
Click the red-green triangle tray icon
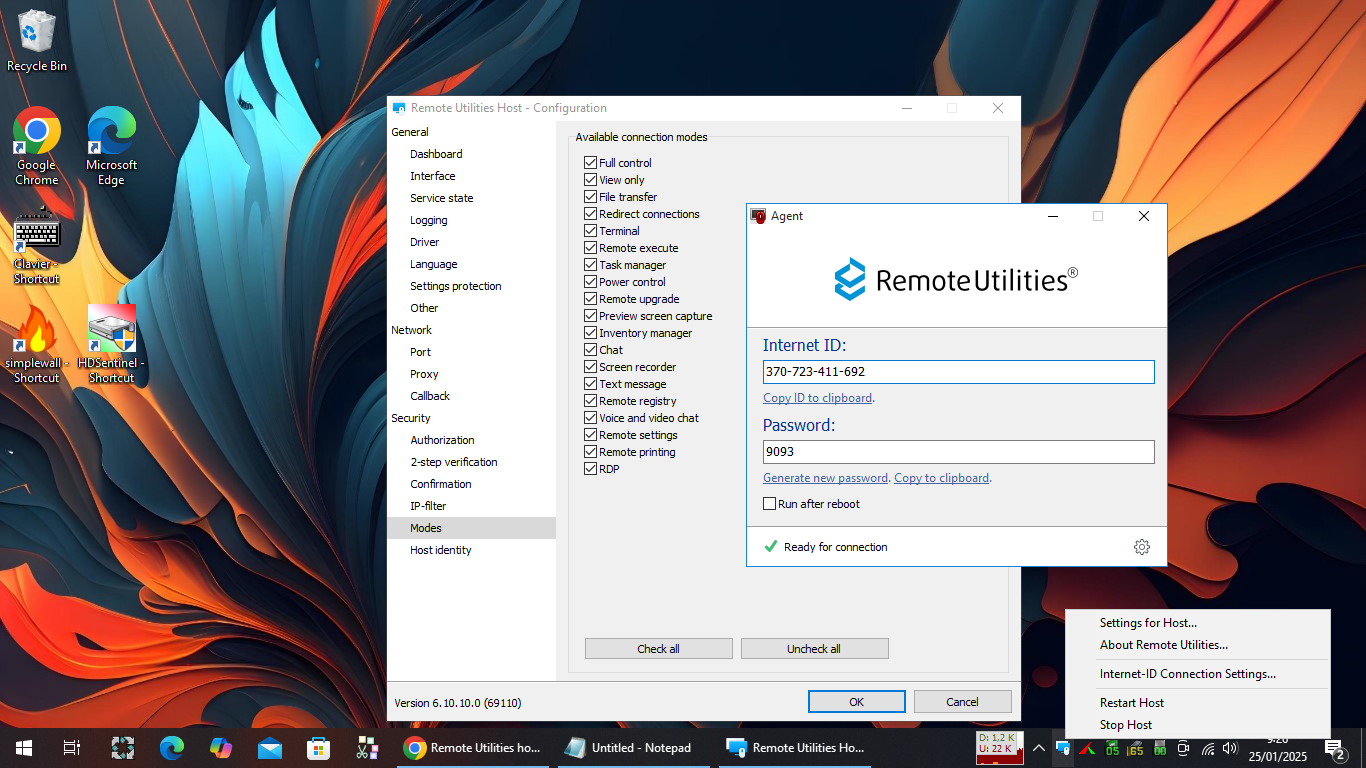click(1088, 748)
